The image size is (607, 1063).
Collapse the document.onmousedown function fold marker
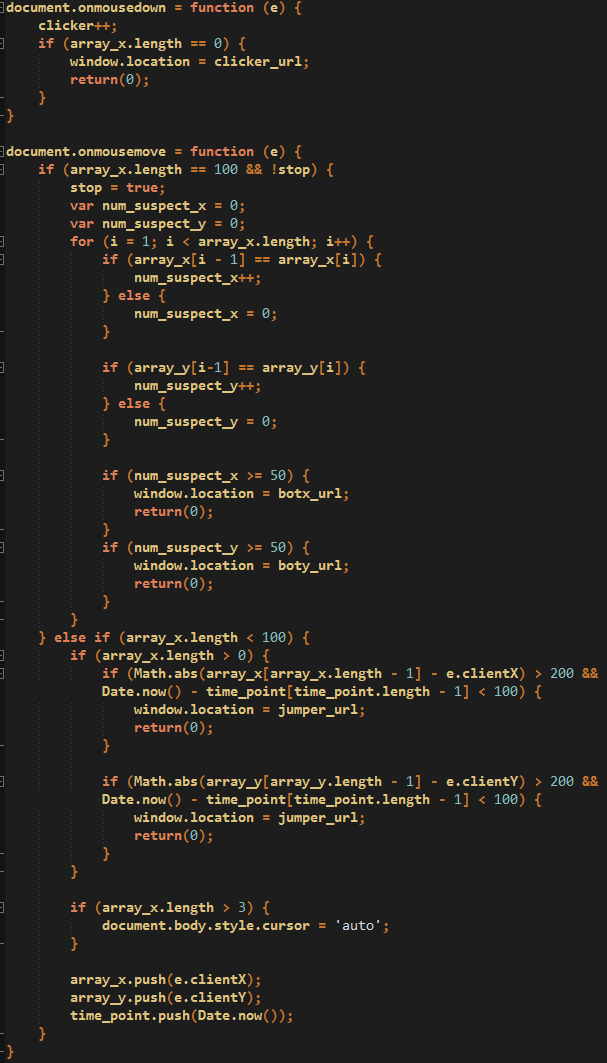3,8
